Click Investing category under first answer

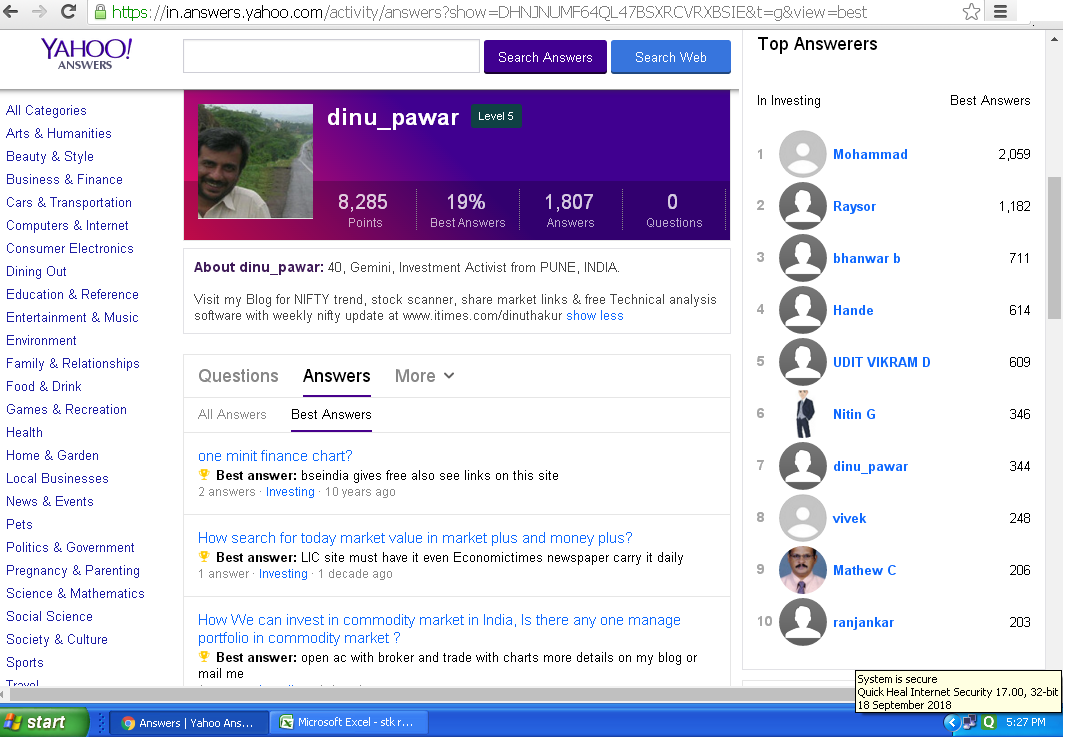pyautogui.click(x=290, y=492)
